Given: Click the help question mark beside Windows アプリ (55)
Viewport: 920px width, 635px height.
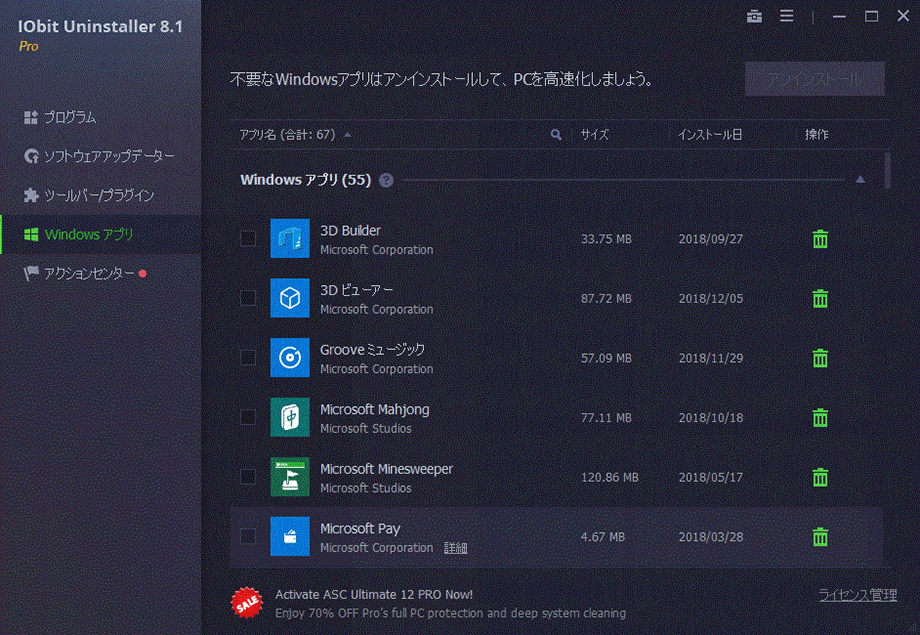Looking at the screenshot, I should pyautogui.click(x=386, y=180).
